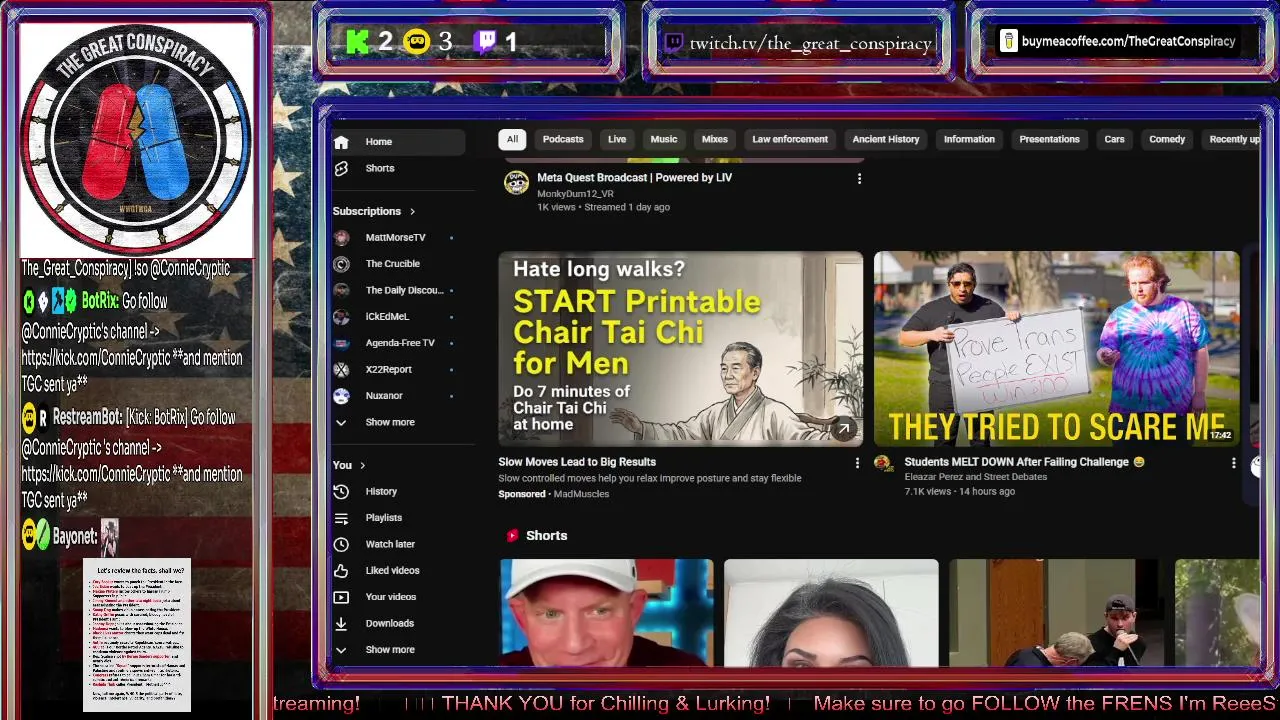1280x720 pixels.
Task: Open Playlists icon in sidebar
Action: (x=341, y=518)
